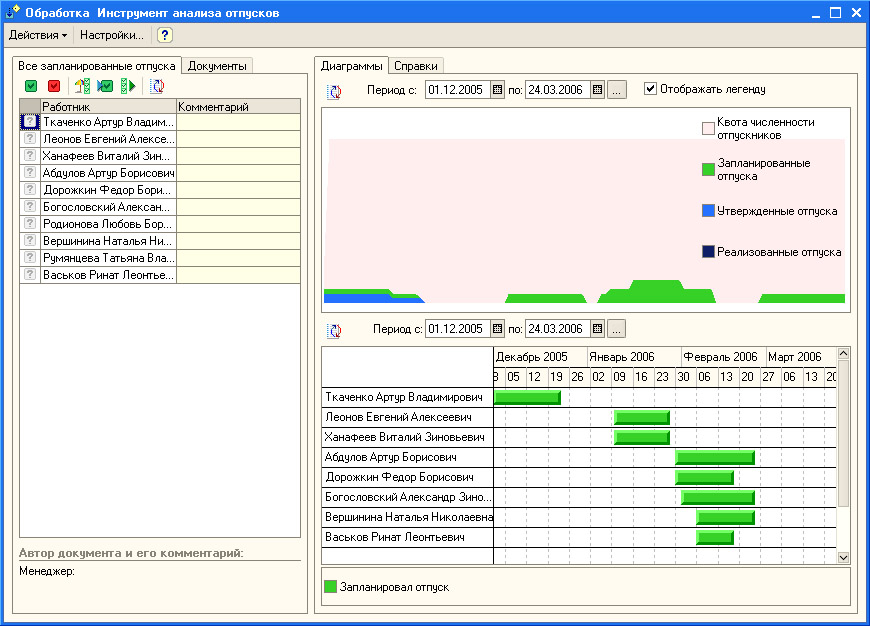The width and height of the screenshot is (870, 626).
Task: Refresh the Gantt chart beside its period fields
Action: (335, 331)
